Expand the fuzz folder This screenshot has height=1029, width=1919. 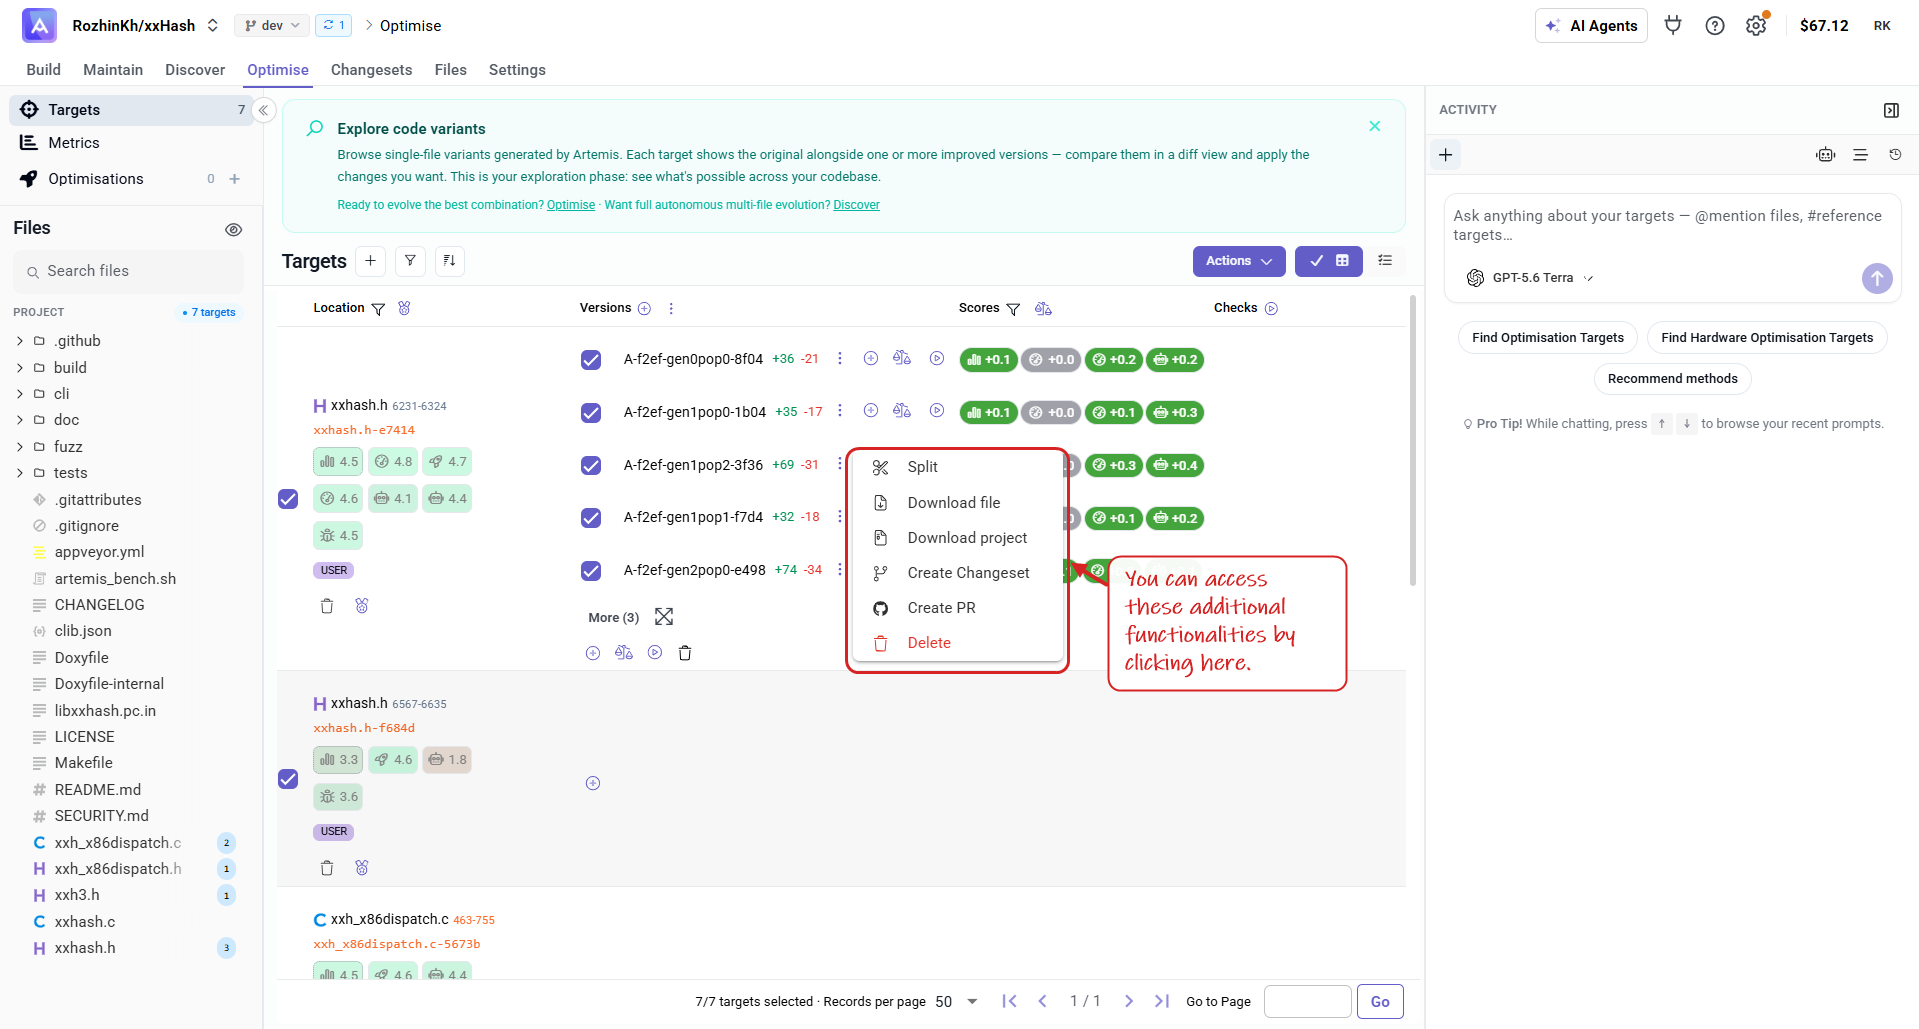click(x=20, y=447)
